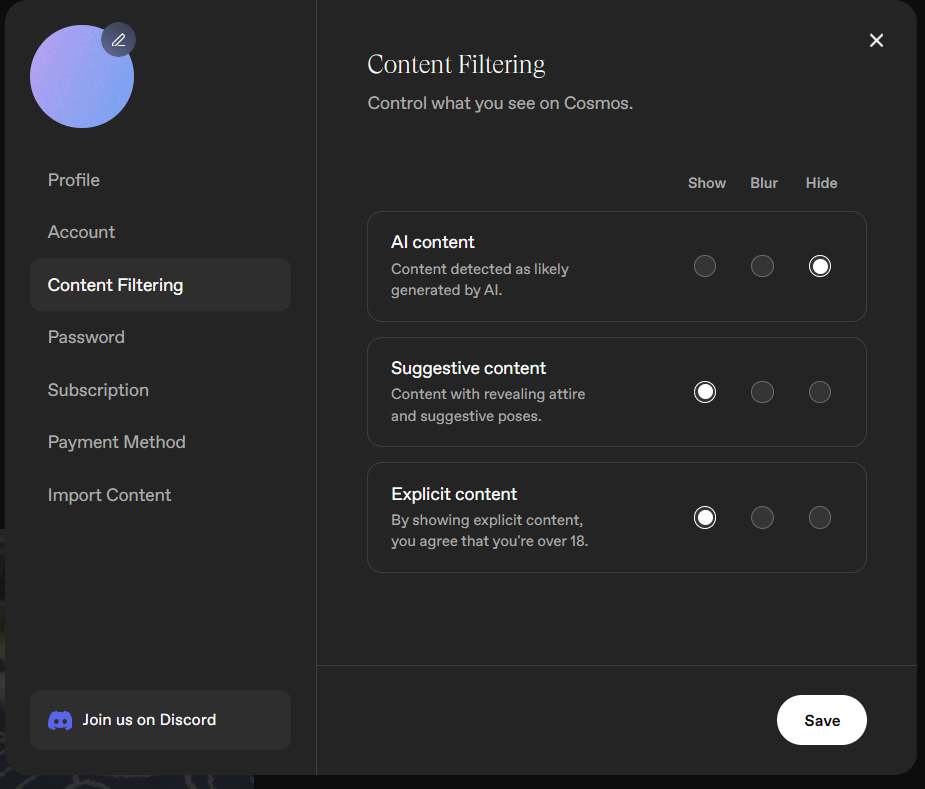The image size is (925, 789).
Task: Set Suggestive content to Blur
Action: point(762,392)
